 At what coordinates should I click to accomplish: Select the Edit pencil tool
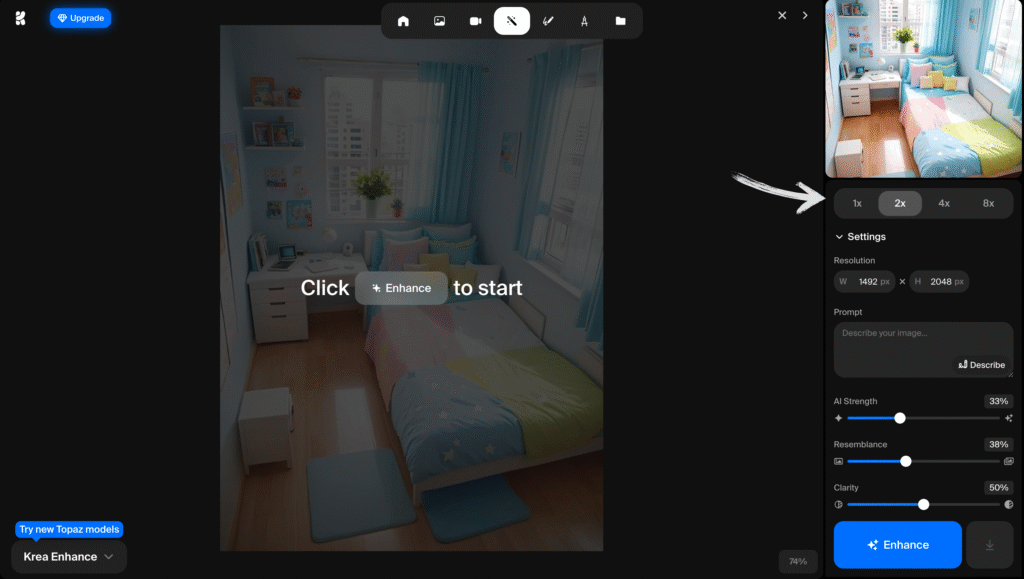[548, 20]
